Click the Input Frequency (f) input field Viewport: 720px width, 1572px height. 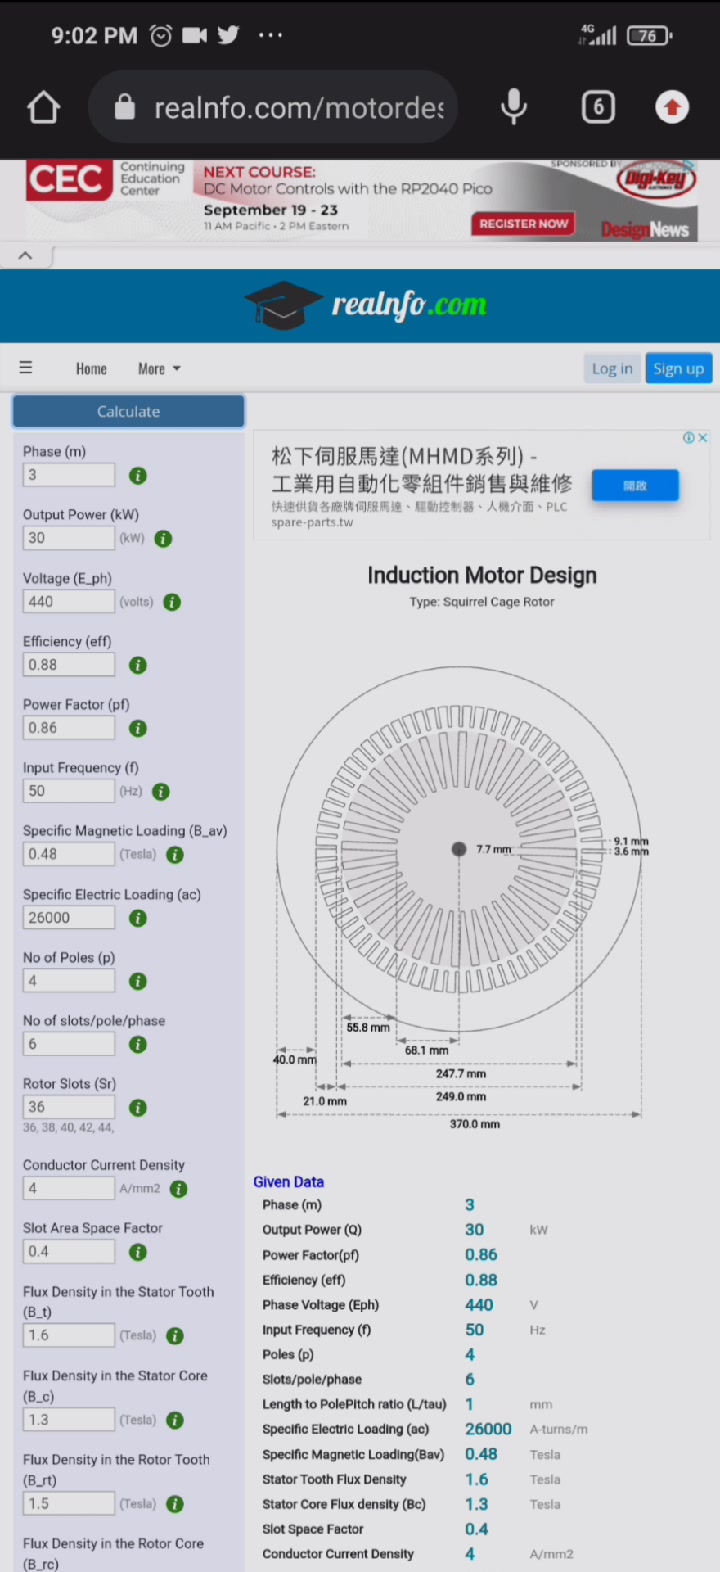tap(69, 791)
